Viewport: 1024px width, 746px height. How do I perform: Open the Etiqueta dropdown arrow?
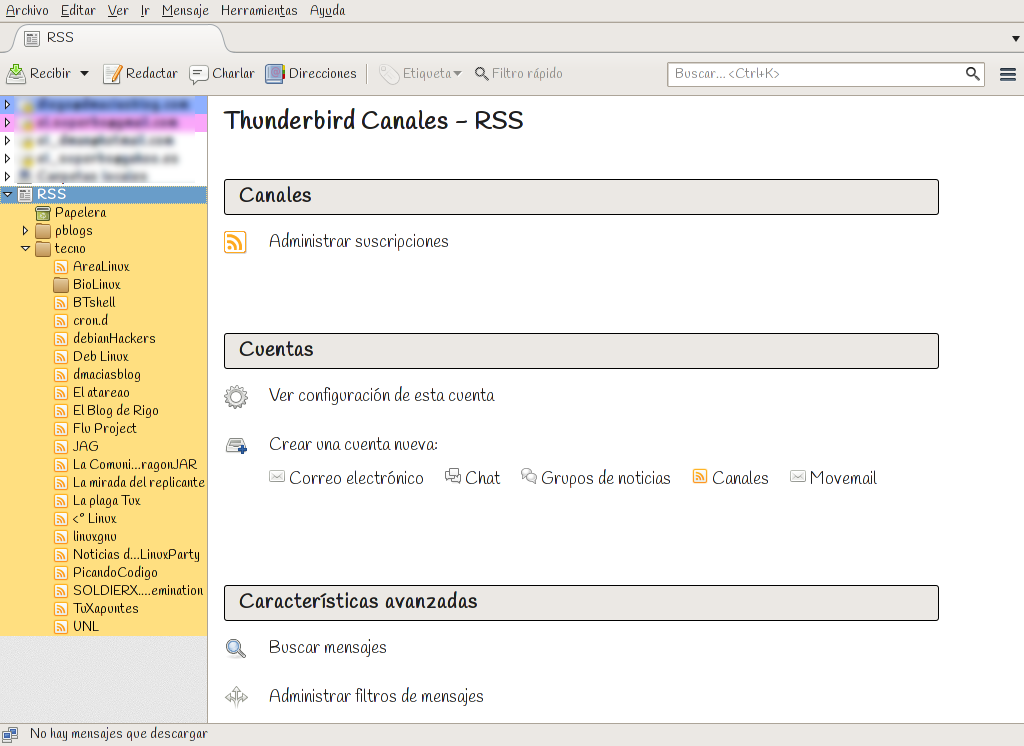tap(457, 74)
